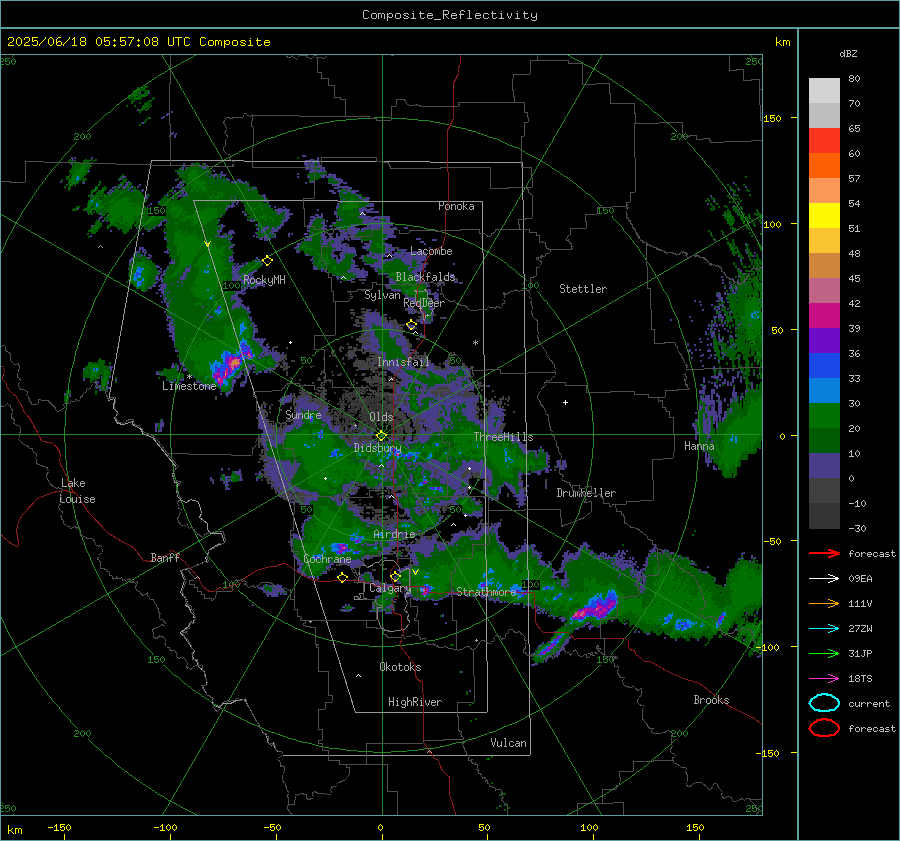
Task: Select the Strathmore label
Action: click(x=486, y=591)
